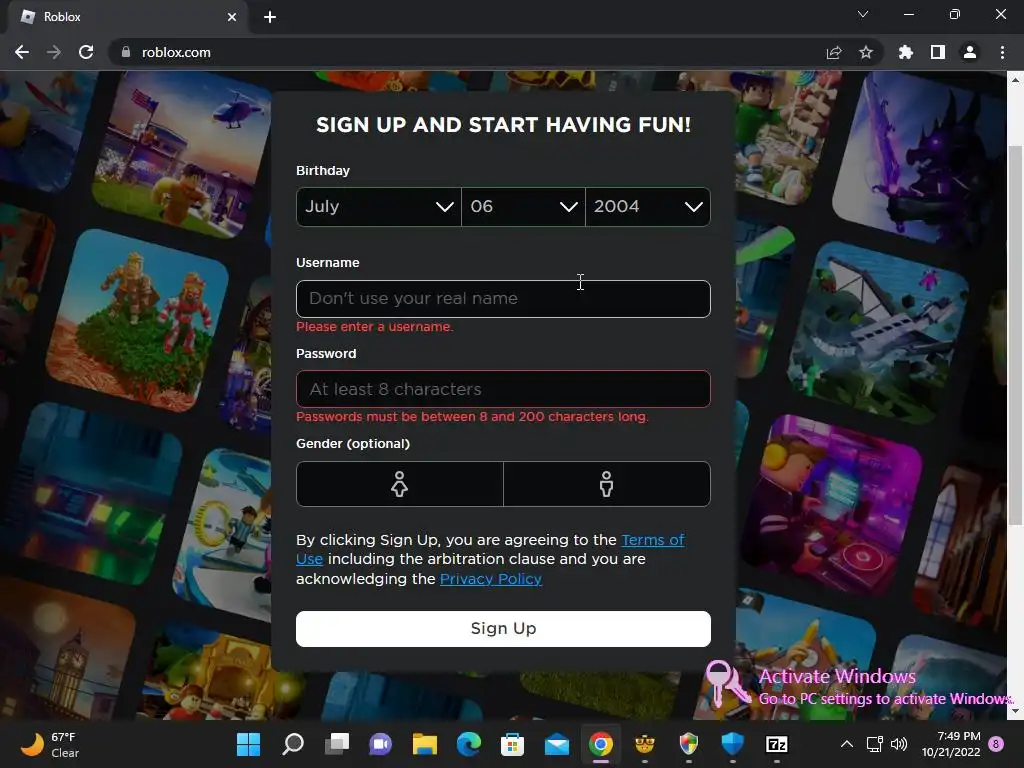Open the birthday month dropdown showing July
This screenshot has width=1024, height=768.
(x=379, y=207)
